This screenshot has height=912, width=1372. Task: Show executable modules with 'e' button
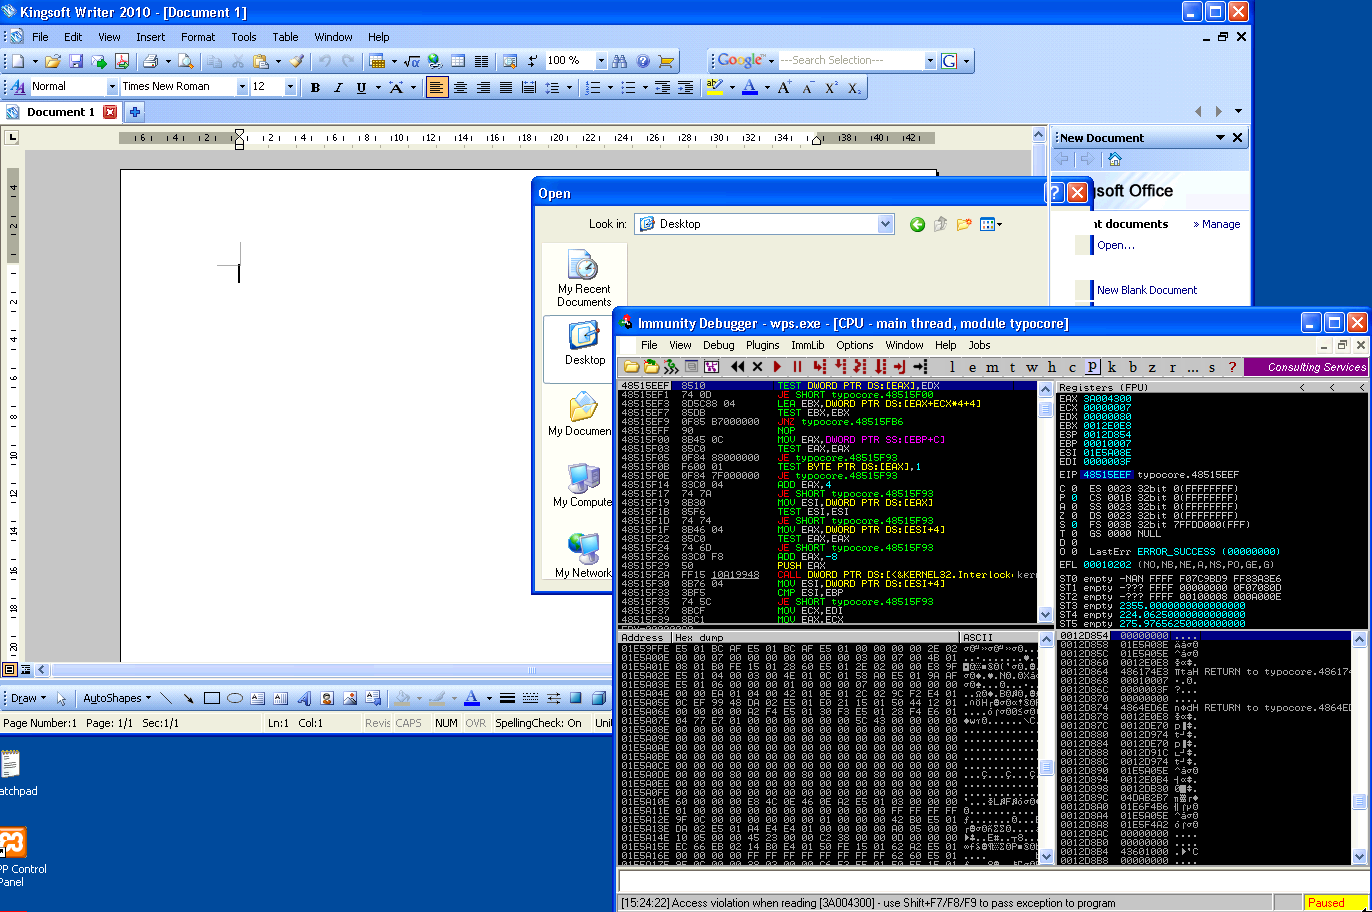pos(972,367)
